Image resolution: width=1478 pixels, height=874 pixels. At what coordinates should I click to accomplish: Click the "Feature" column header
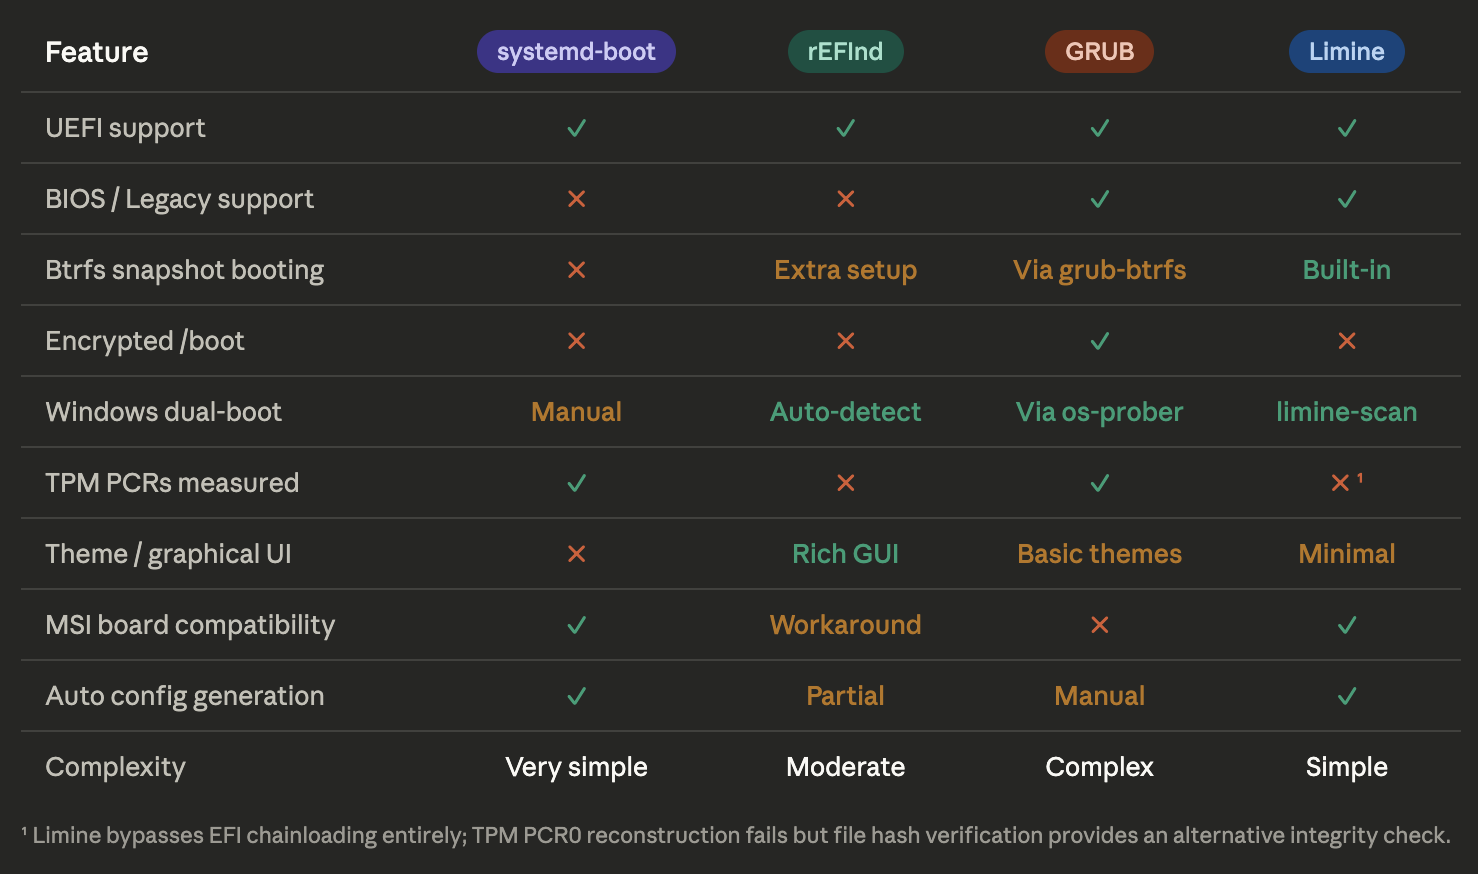point(97,52)
